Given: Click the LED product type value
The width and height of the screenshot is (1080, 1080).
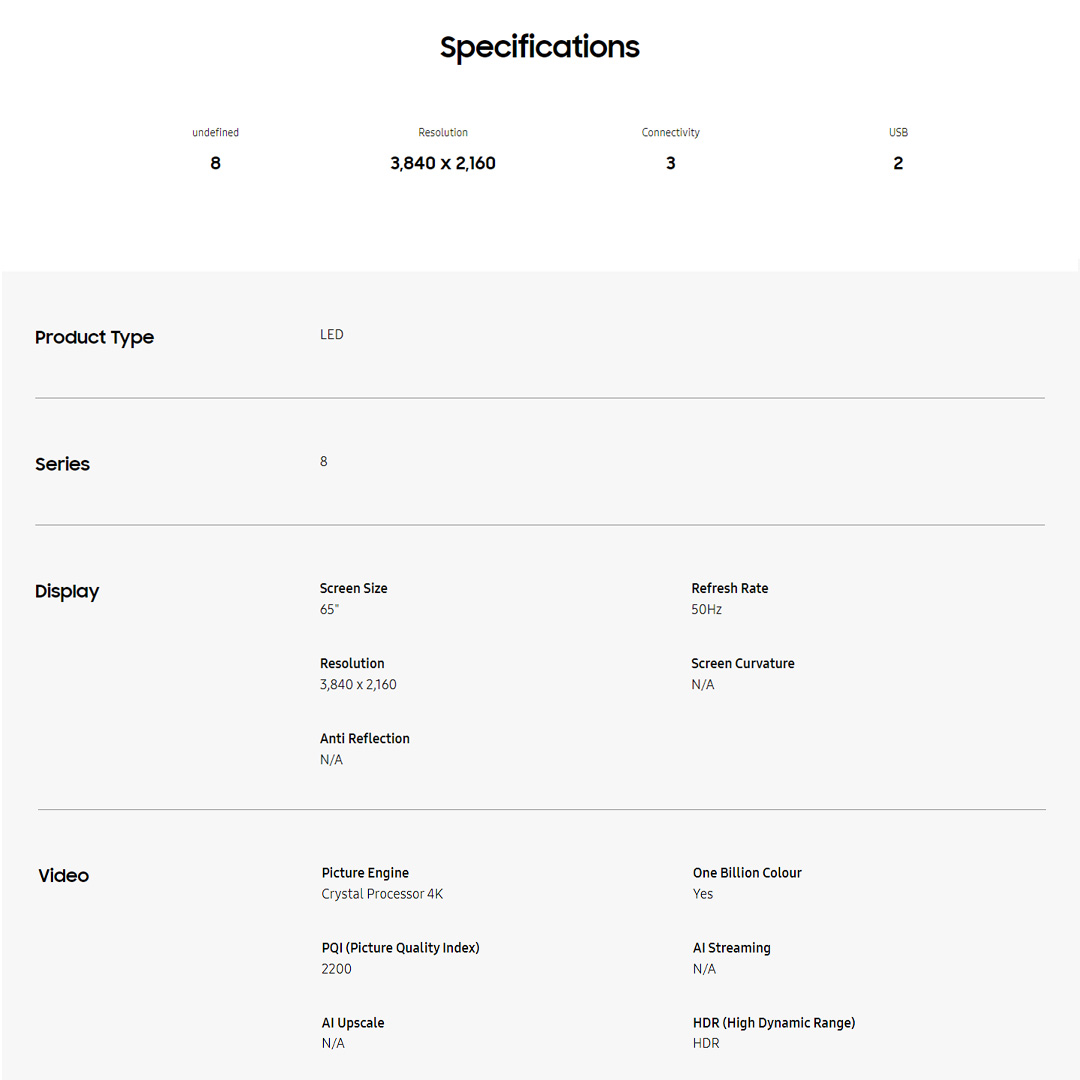Looking at the screenshot, I should tap(331, 334).
